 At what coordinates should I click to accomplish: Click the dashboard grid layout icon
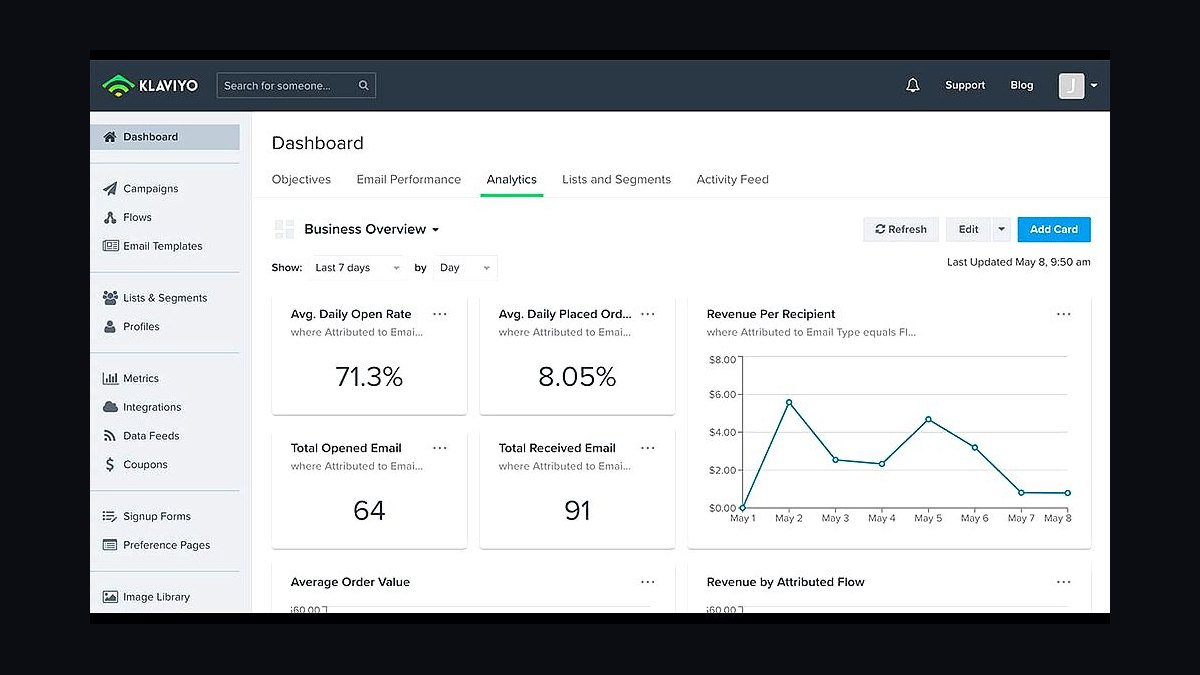[x=284, y=230]
